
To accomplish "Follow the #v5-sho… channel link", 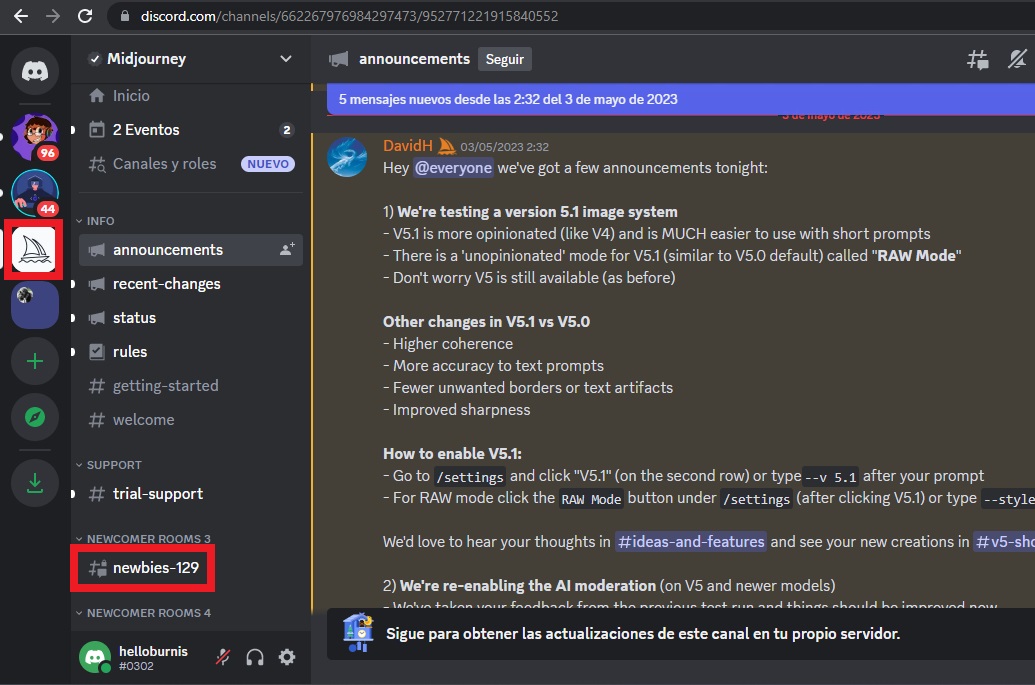I will click(1005, 542).
